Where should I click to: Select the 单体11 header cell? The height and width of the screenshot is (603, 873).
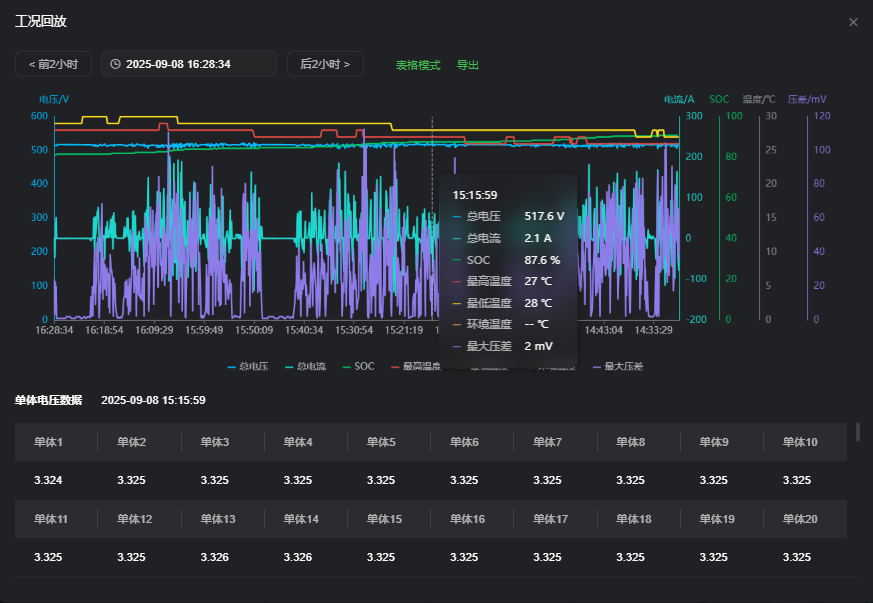click(x=51, y=519)
